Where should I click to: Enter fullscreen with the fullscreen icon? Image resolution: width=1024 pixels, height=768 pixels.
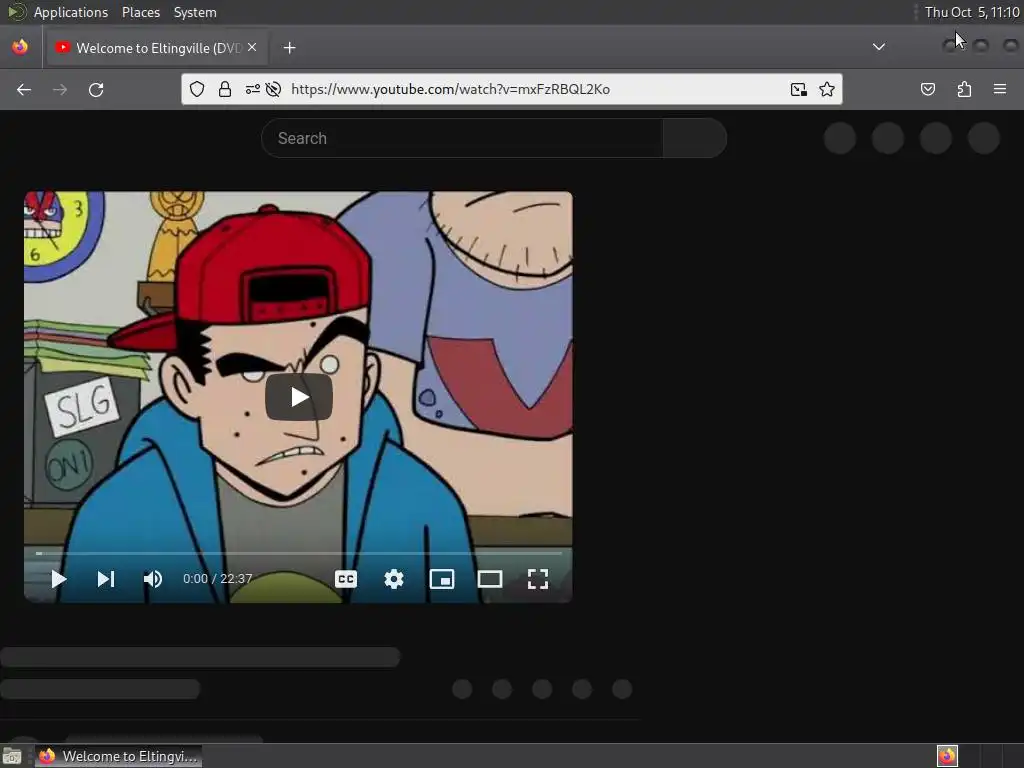537,579
